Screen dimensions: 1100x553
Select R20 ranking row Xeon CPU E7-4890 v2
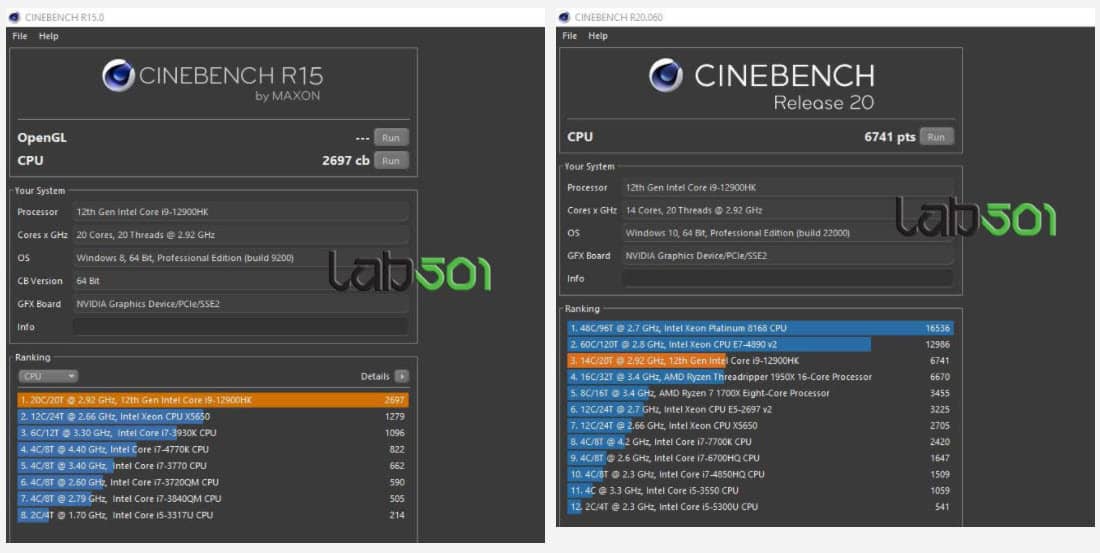(x=760, y=345)
